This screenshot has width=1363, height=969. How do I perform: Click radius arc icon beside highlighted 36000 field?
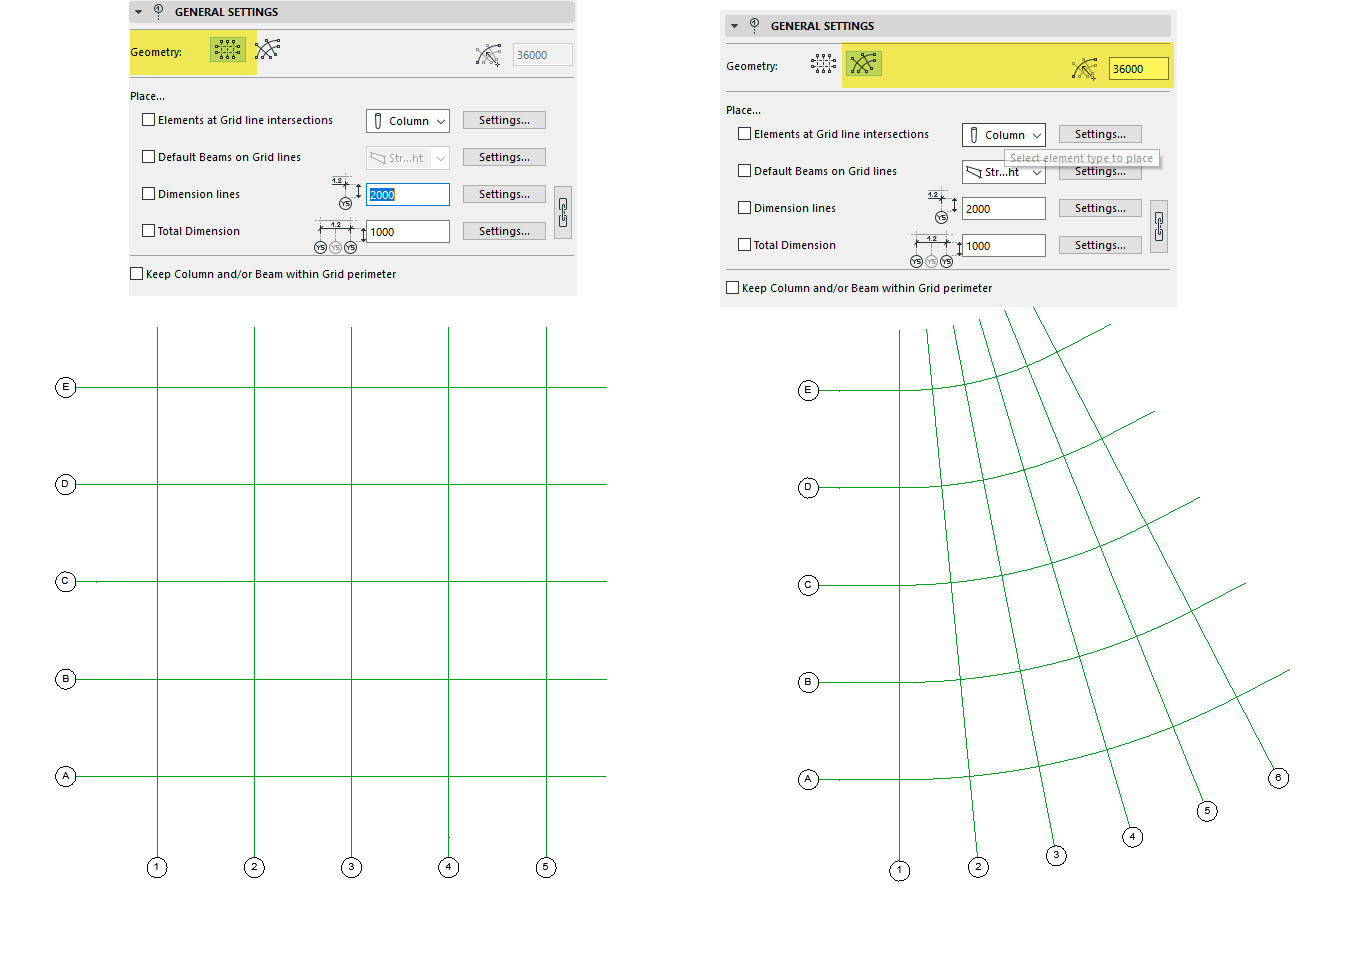click(1084, 69)
